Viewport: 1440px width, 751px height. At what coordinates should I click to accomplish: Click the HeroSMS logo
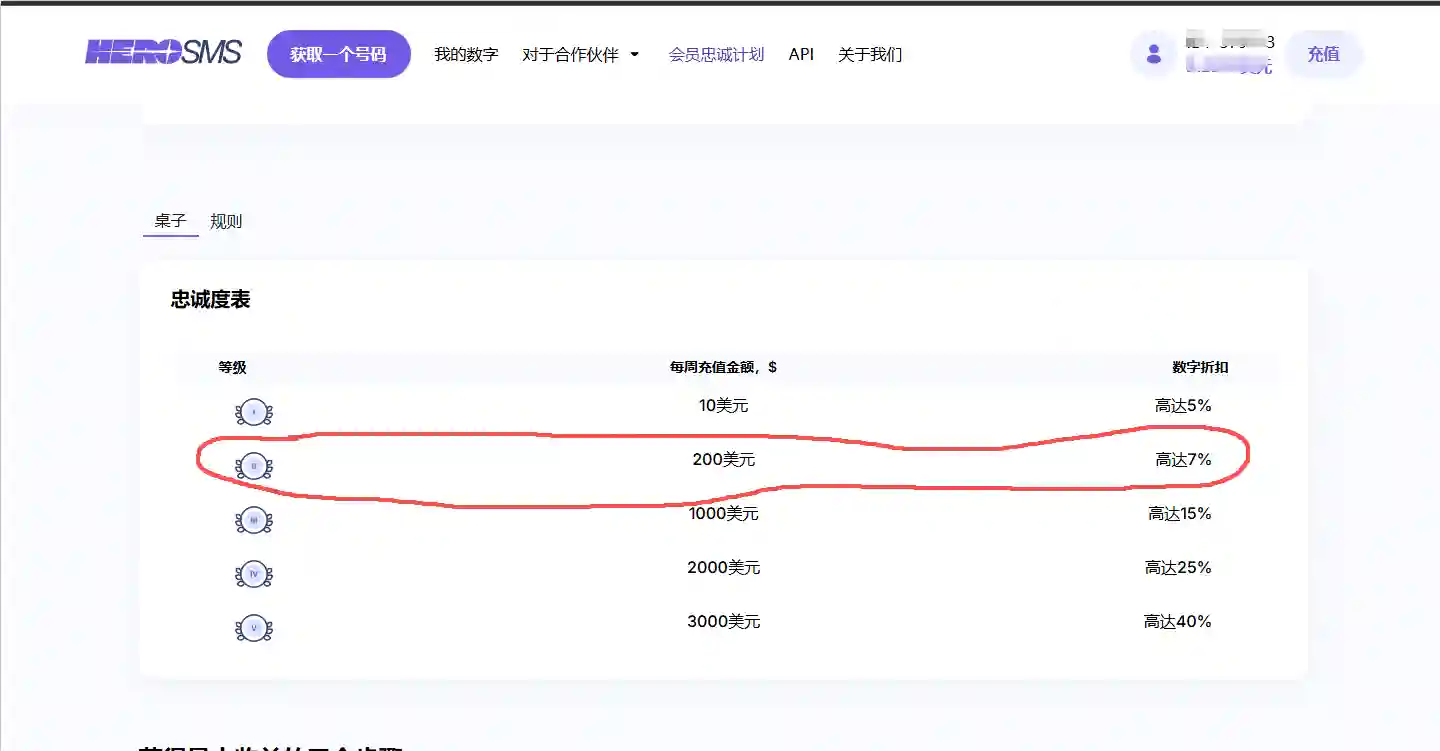(x=163, y=53)
